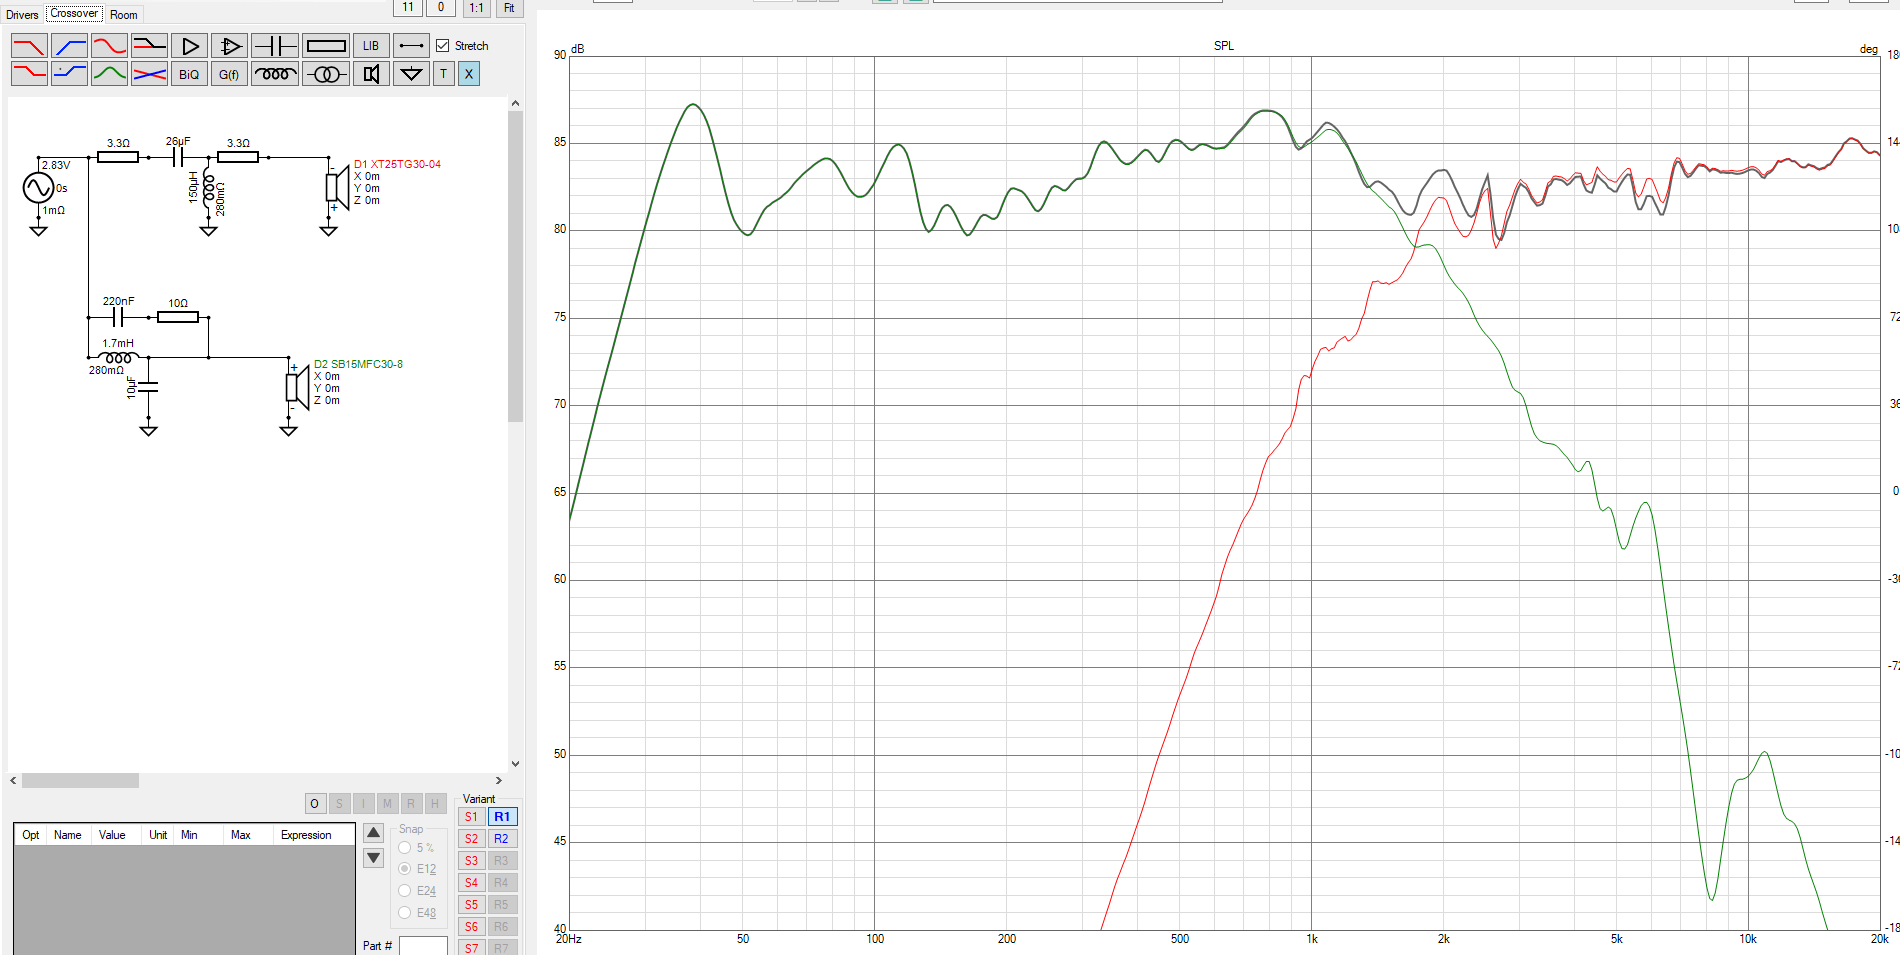Screen dimensions: 1900x955
Task: Place an inductor coil component
Action: [274, 74]
